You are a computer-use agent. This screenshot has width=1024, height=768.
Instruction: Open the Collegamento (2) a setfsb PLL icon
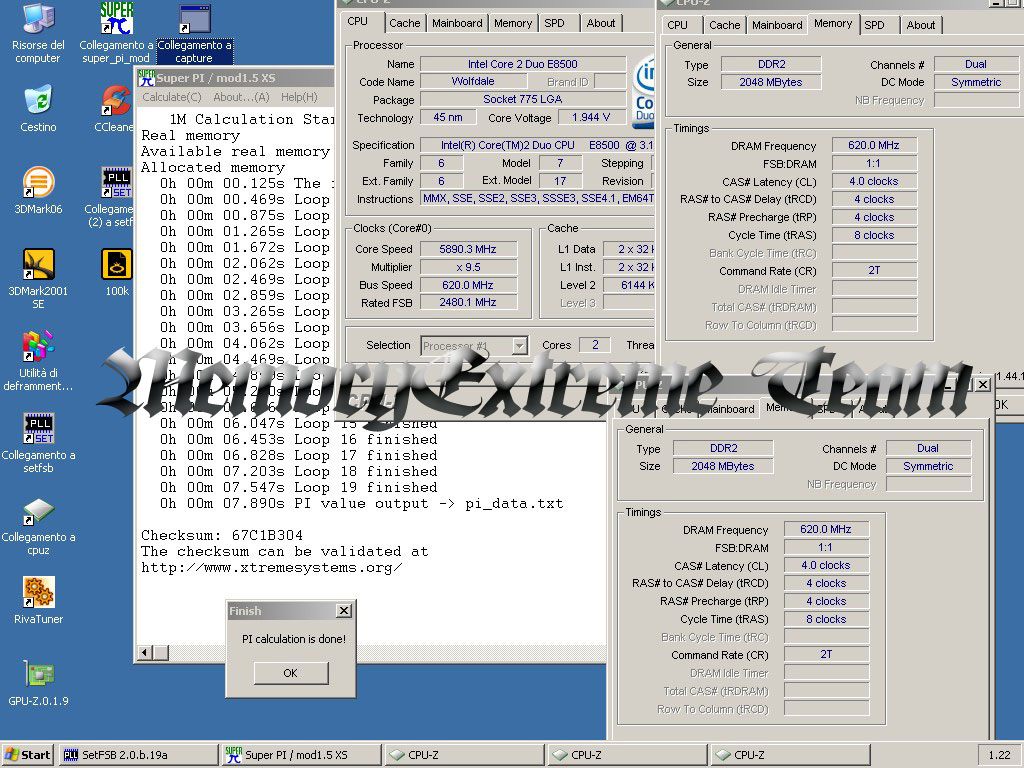click(x=116, y=183)
